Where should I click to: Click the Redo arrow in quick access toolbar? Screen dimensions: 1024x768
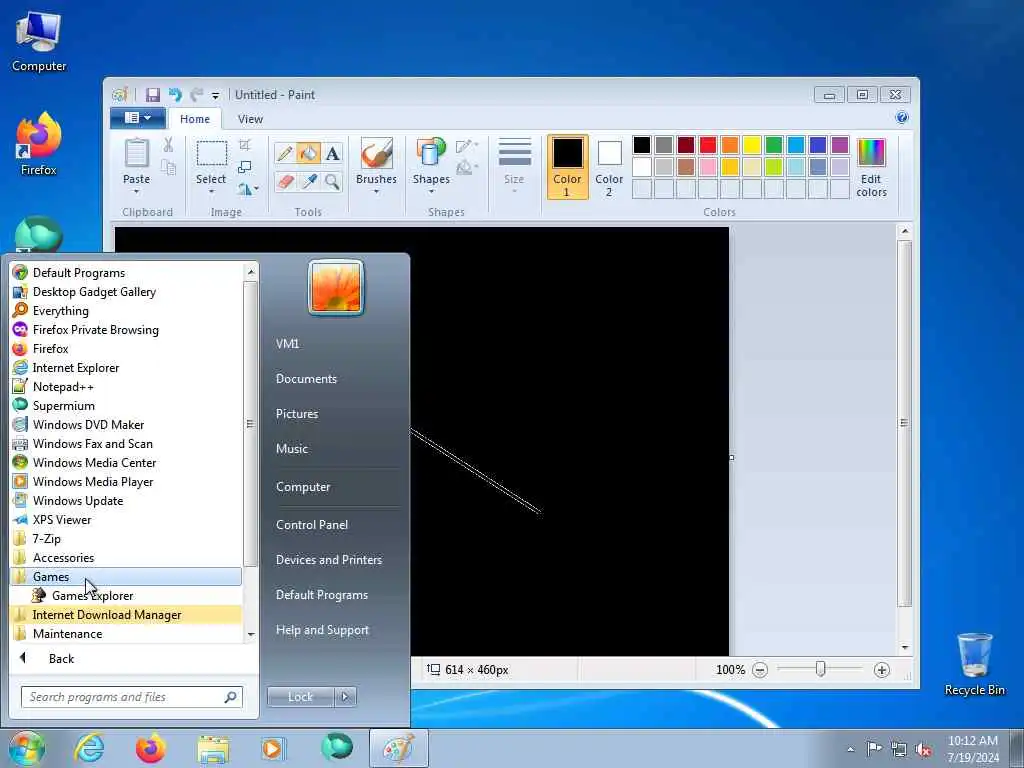click(x=196, y=95)
